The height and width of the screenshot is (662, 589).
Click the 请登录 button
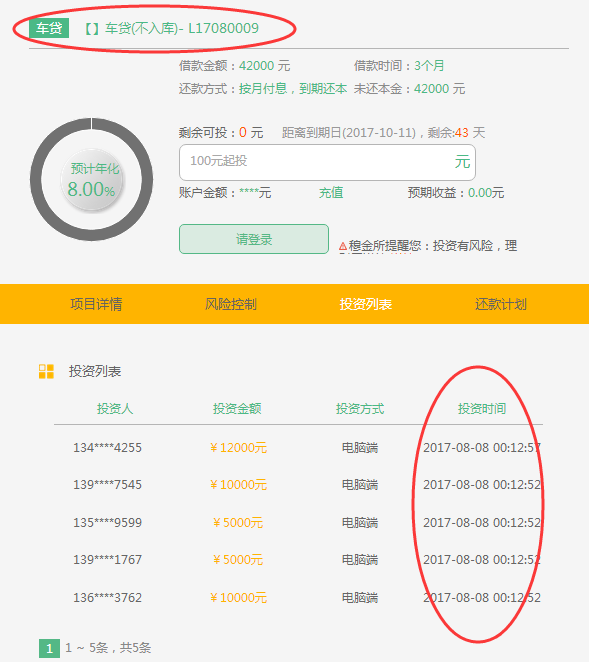254,239
